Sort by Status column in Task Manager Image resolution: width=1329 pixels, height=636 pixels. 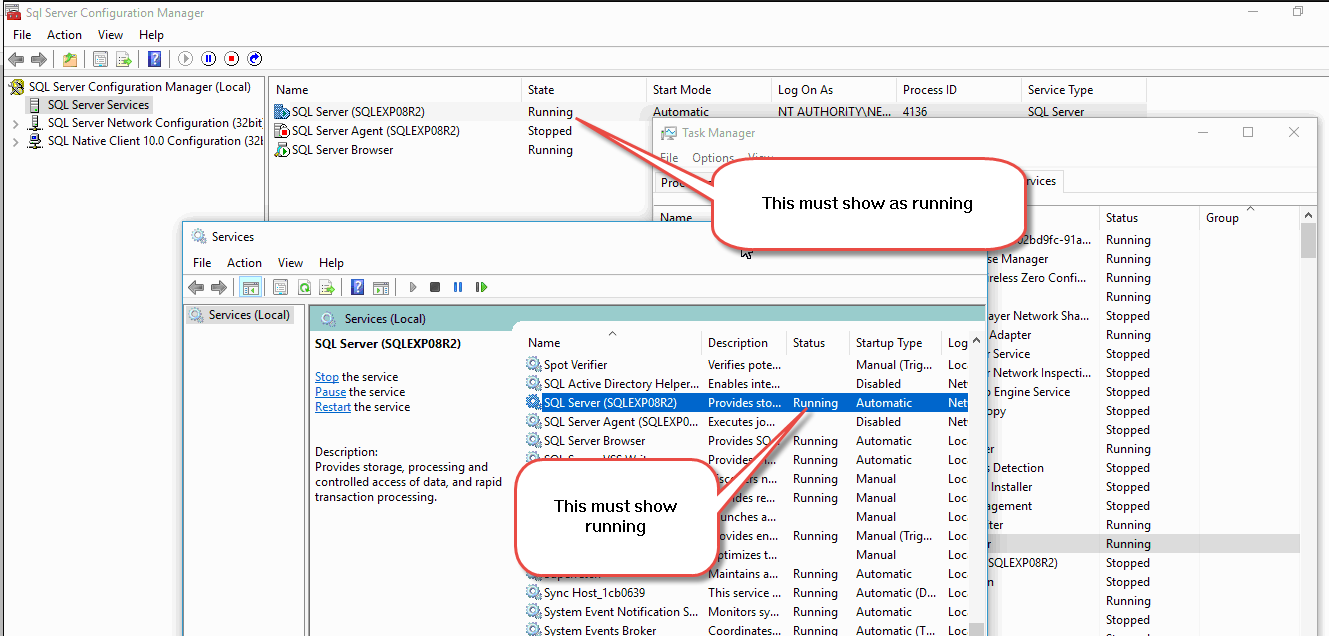click(x=1149, y=218)
